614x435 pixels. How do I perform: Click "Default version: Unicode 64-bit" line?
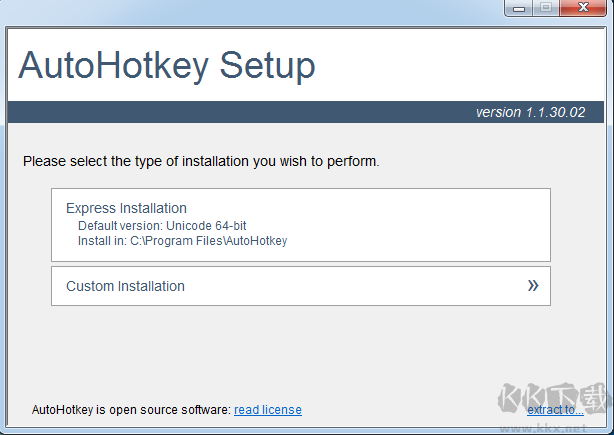(x=162, y=226)
